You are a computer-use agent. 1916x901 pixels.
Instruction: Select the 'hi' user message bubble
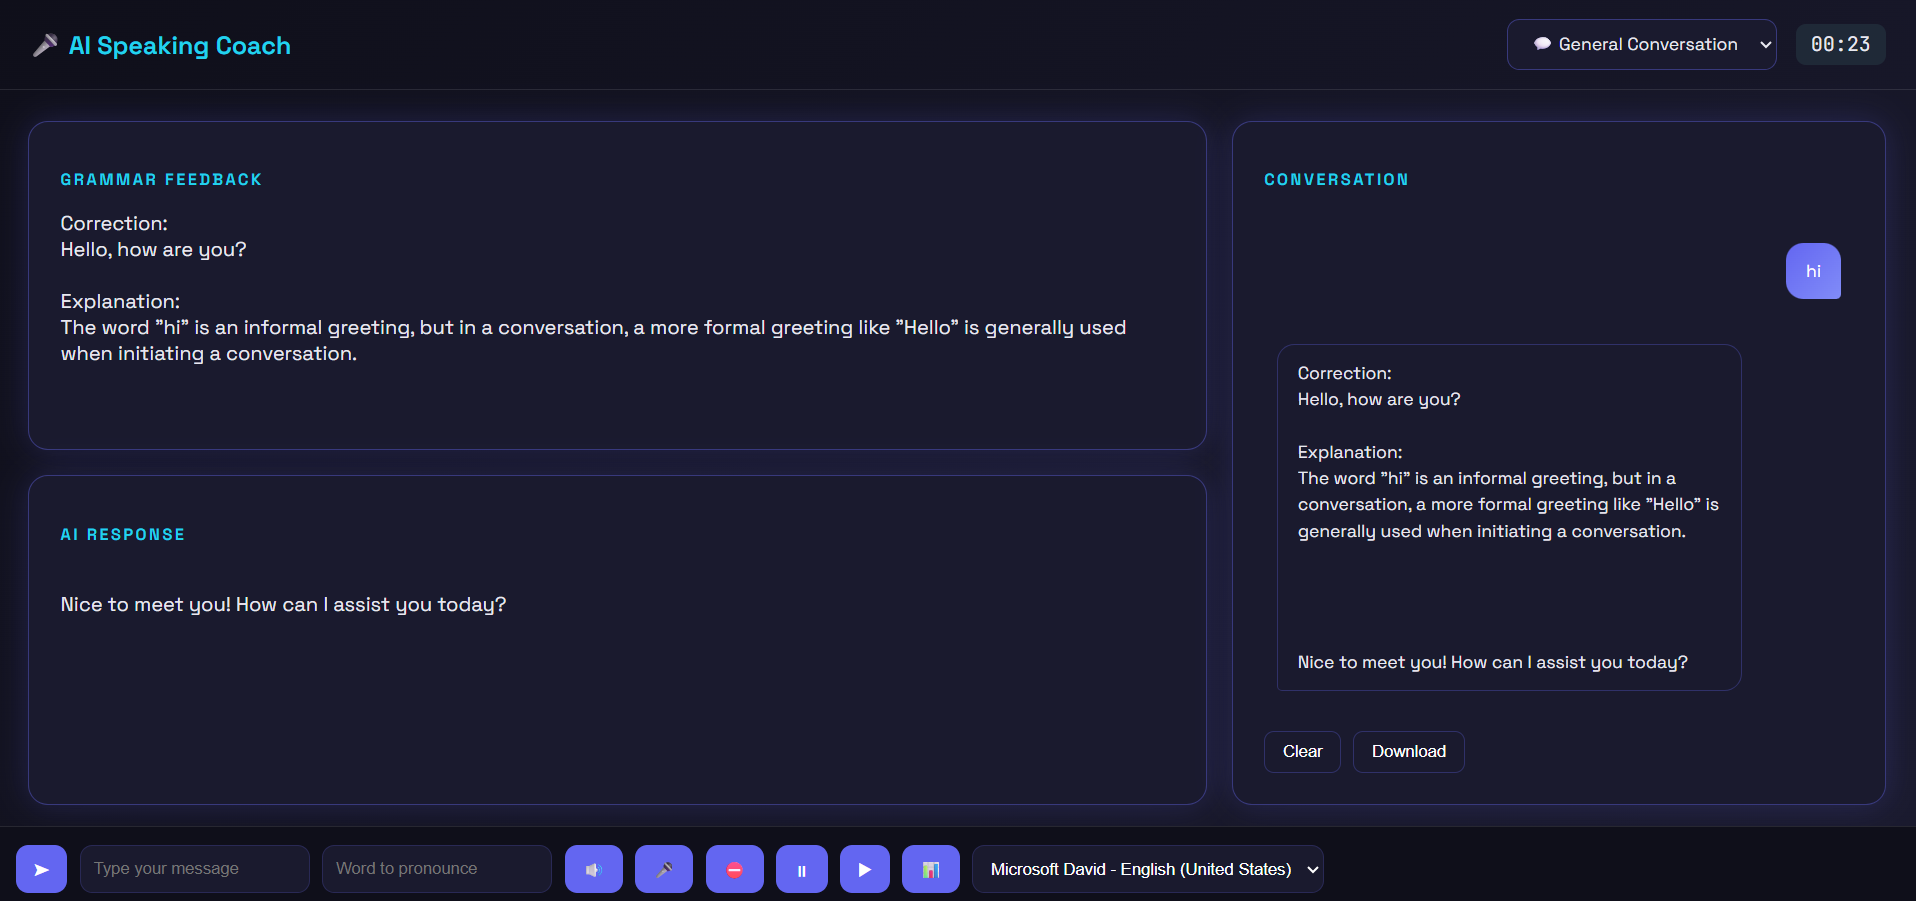point(1812,271)
